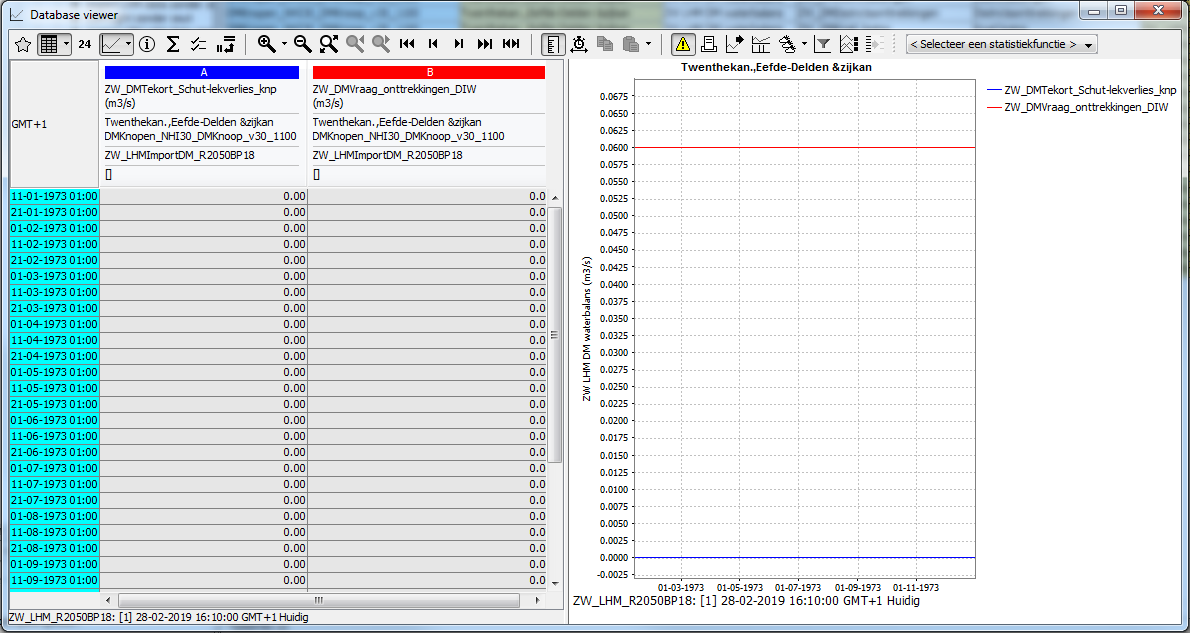Click the print icon

tap(709, 44)
